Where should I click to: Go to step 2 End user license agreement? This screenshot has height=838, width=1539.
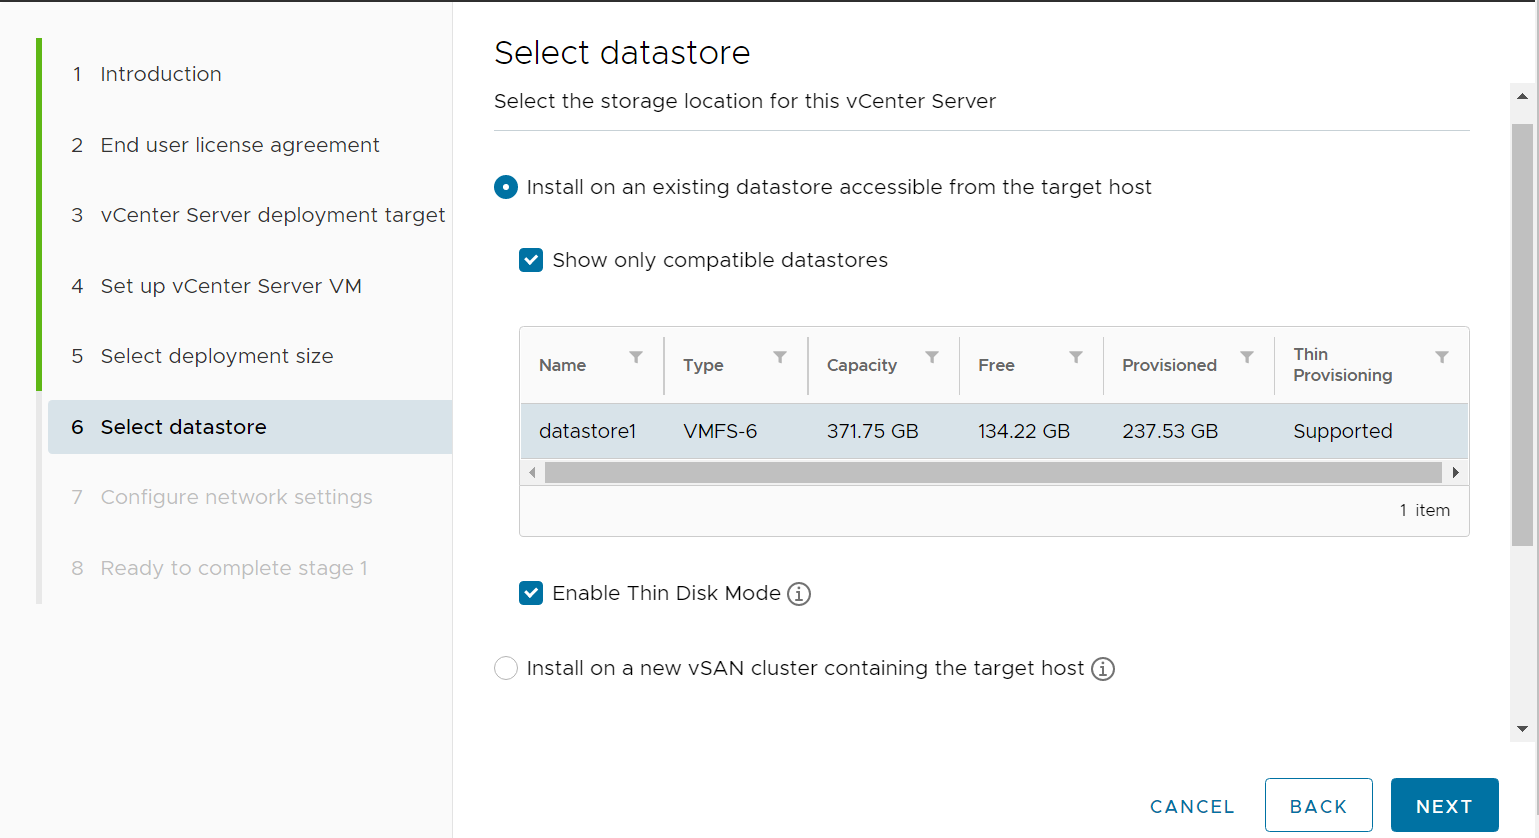(x=226, y=145)
